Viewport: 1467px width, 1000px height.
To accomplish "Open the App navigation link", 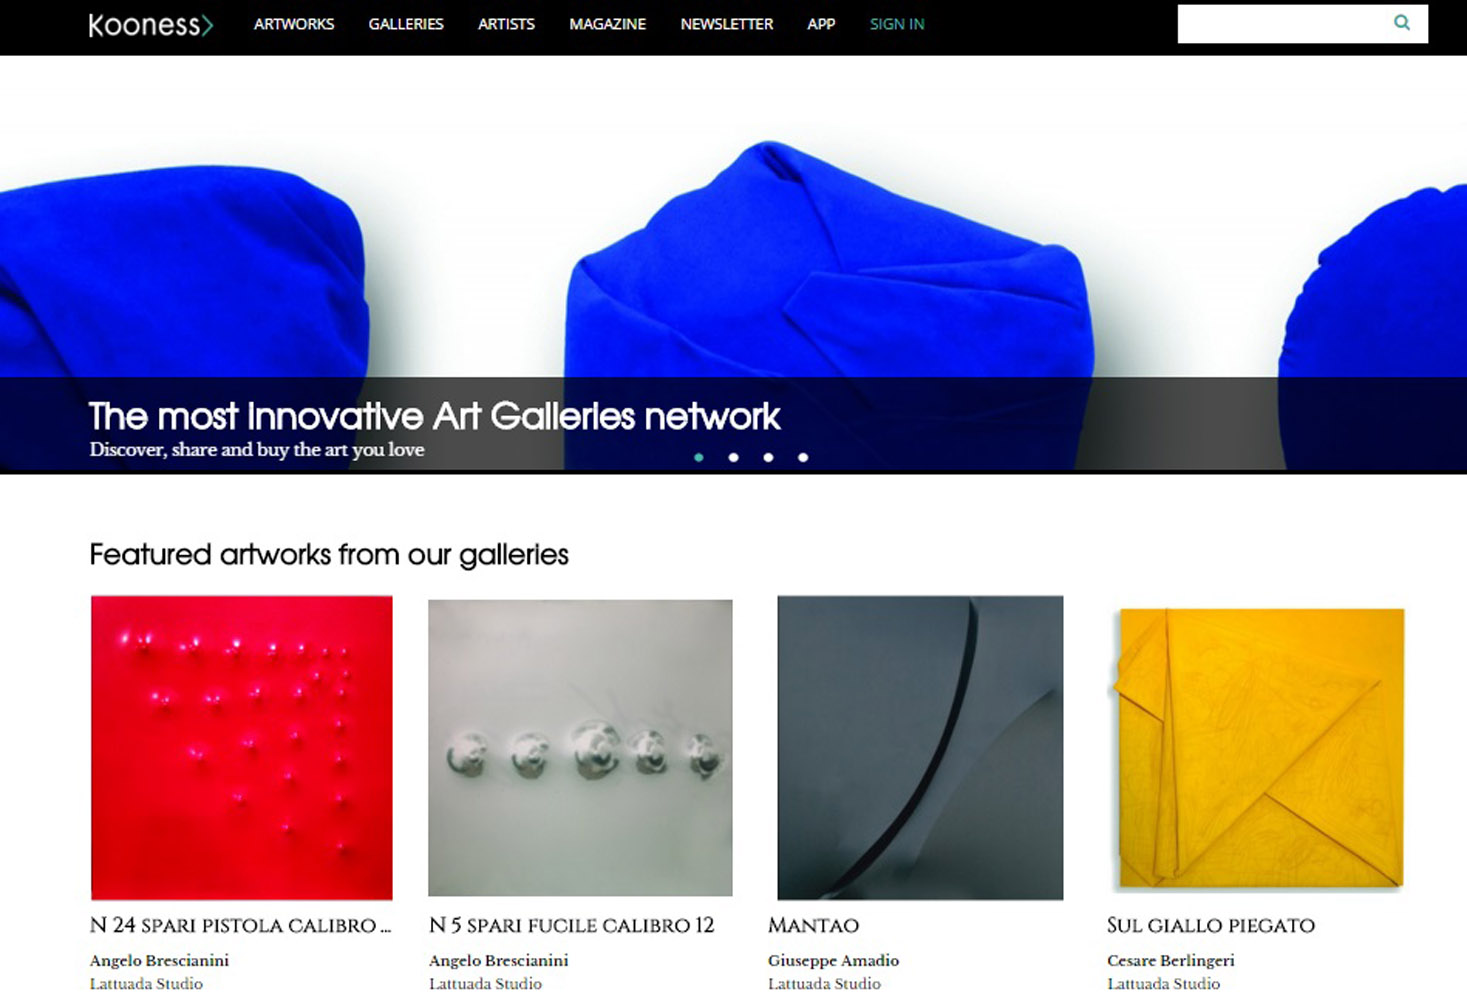I will (821, 24).
